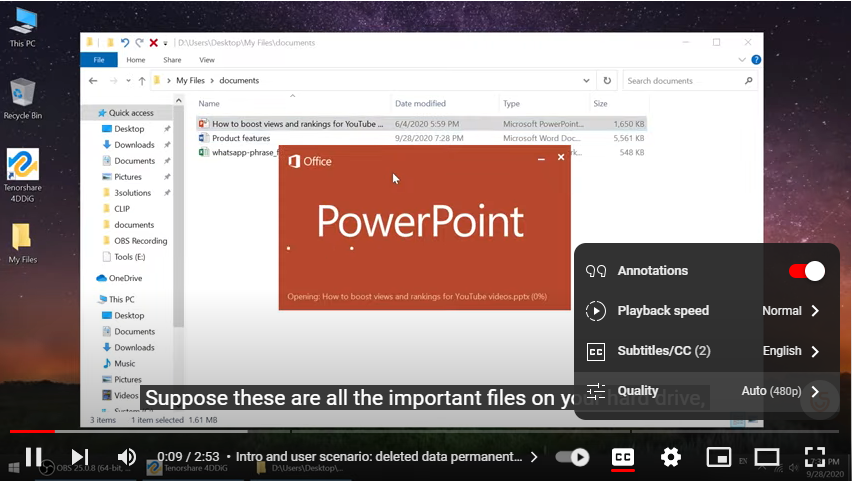Toggle the Annotations switch off
The width and height of the screenshot is (854, 482).
click(x=807, y=271)
